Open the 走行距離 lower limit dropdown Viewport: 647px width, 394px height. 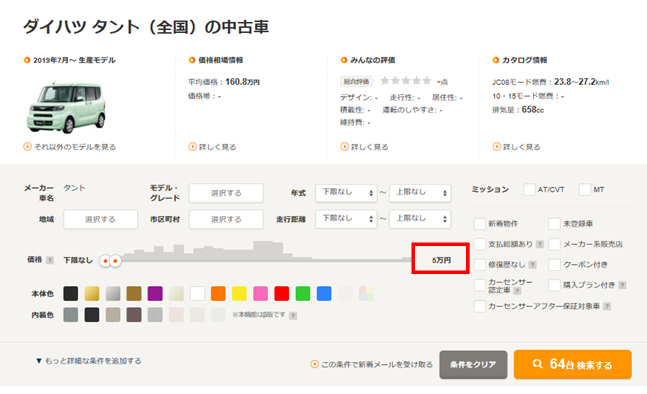pos(346,219)
